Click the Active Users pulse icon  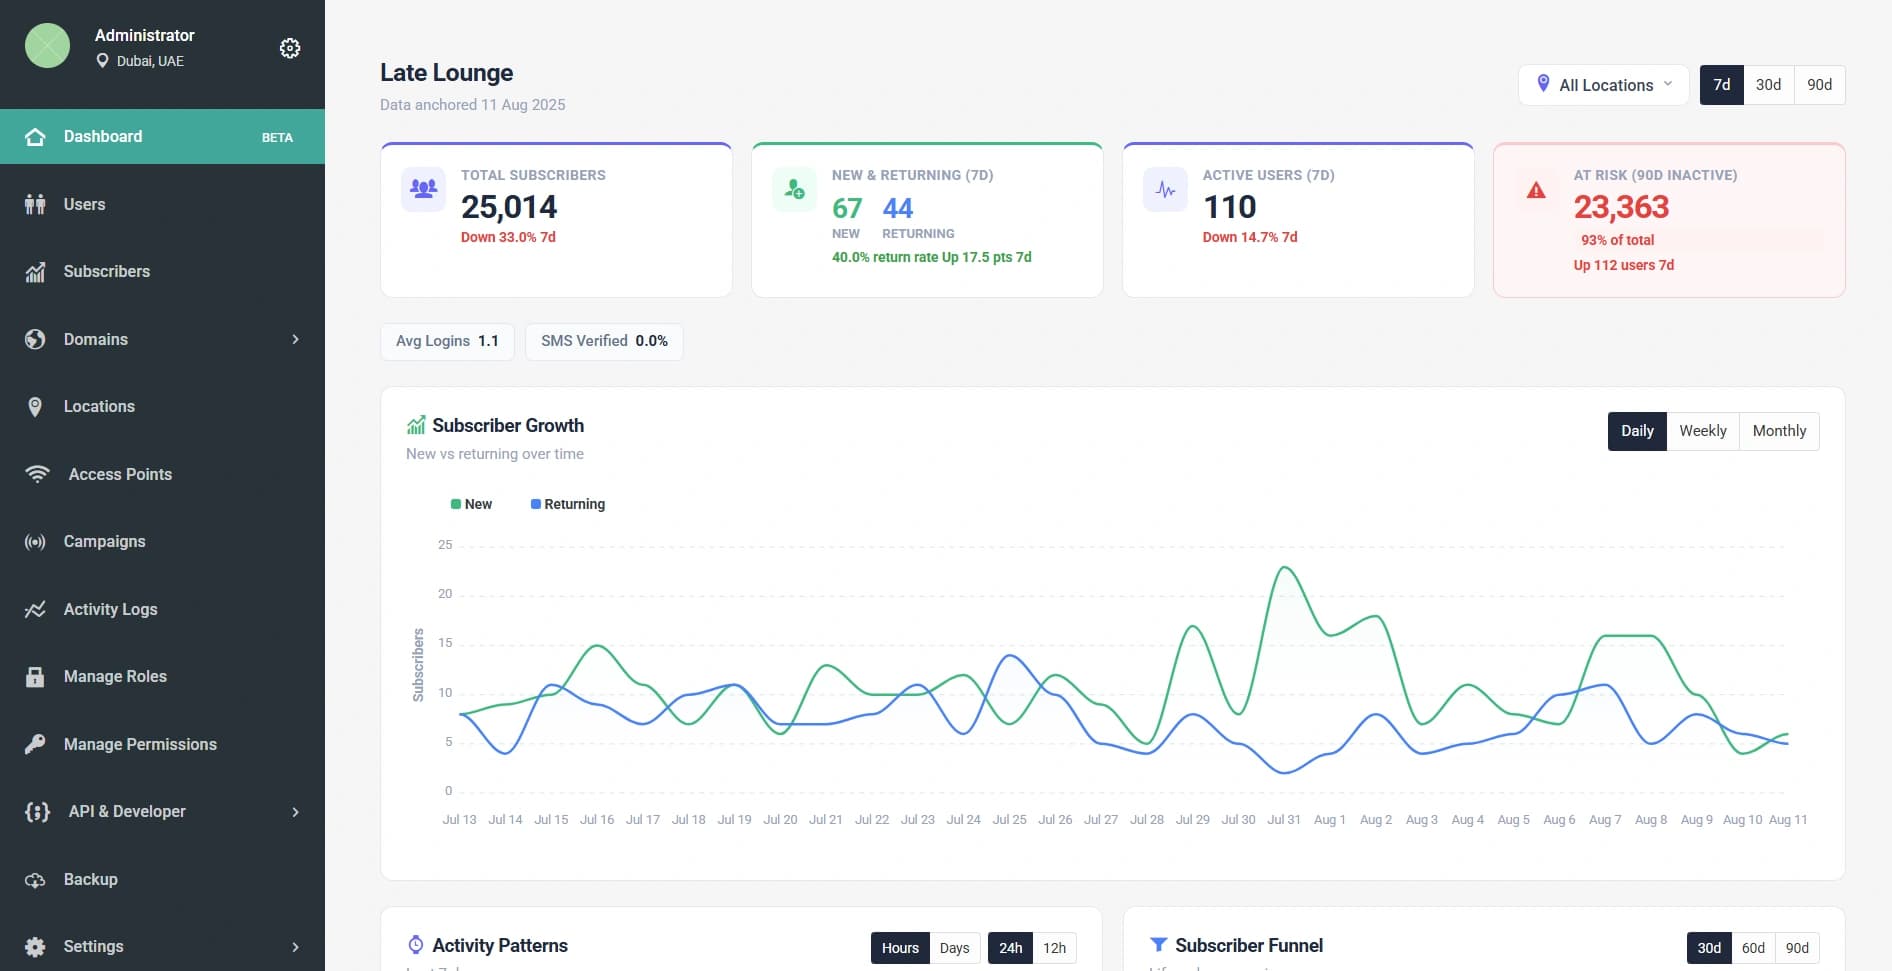click(x=1165, y=189)
